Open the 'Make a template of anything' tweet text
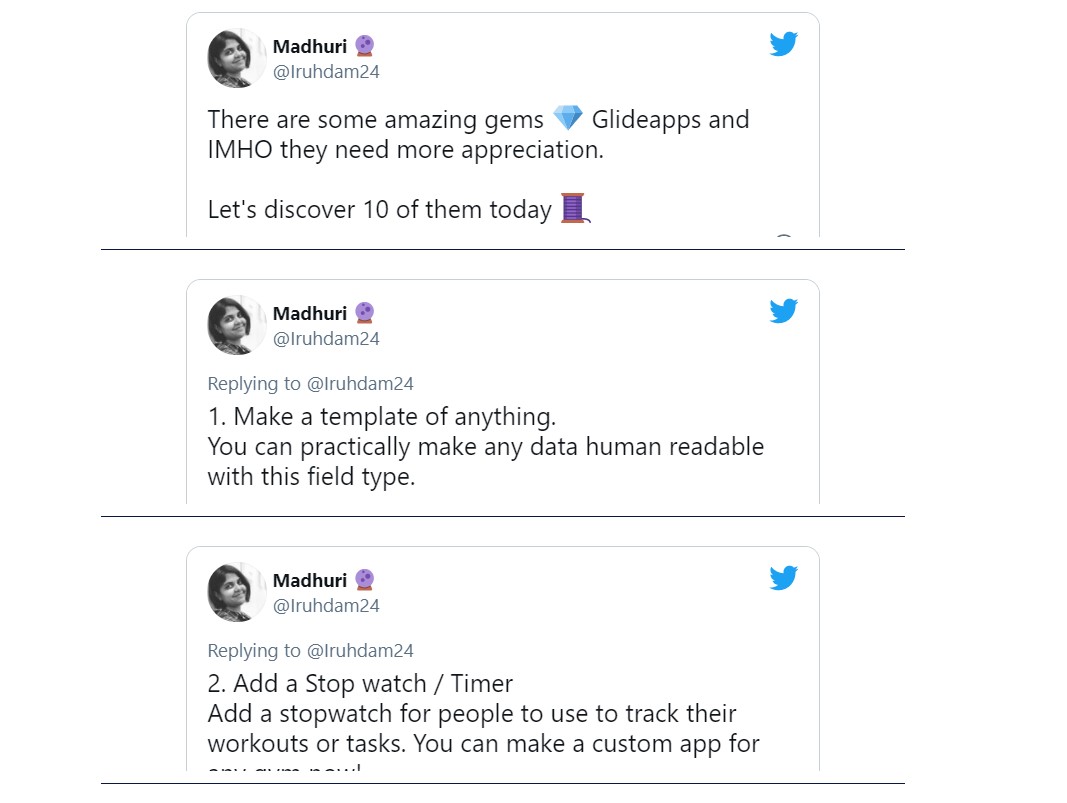 point(486,446)
